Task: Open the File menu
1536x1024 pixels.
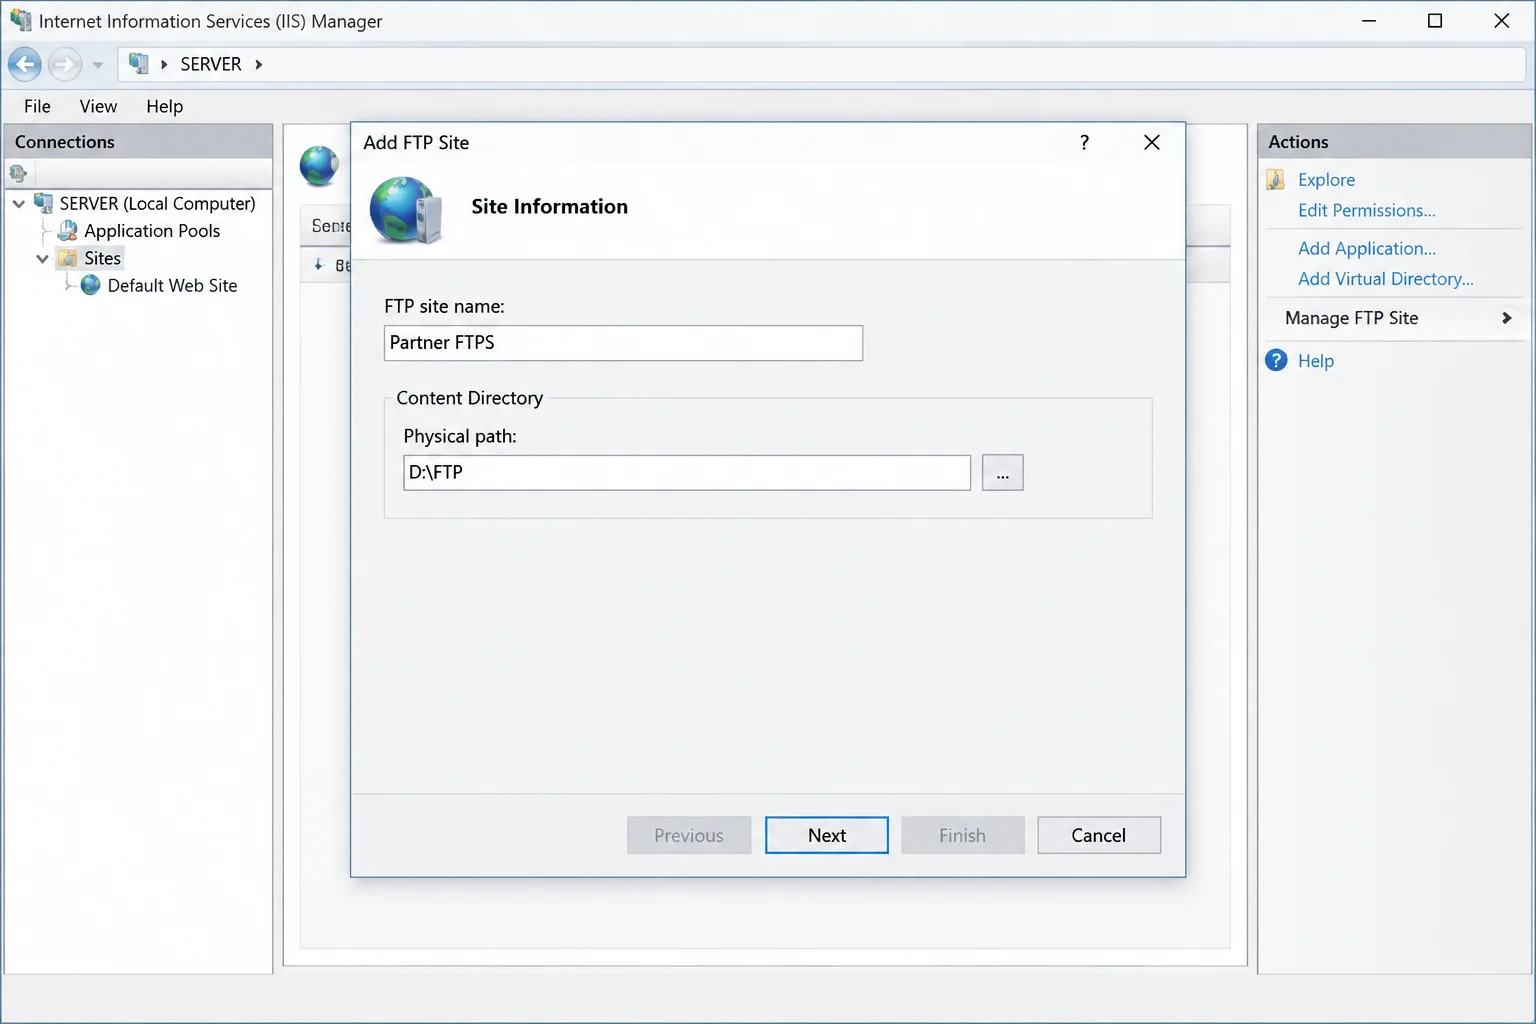Action: 37,106
